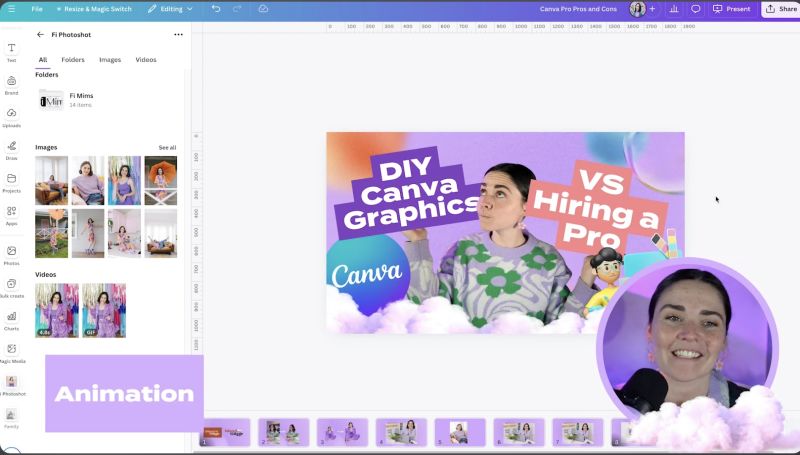The image size is (800, 455).
Task: Click the Canva Pro Pros and Cons title
Action: pyautogui.click(x=578, y=9)
